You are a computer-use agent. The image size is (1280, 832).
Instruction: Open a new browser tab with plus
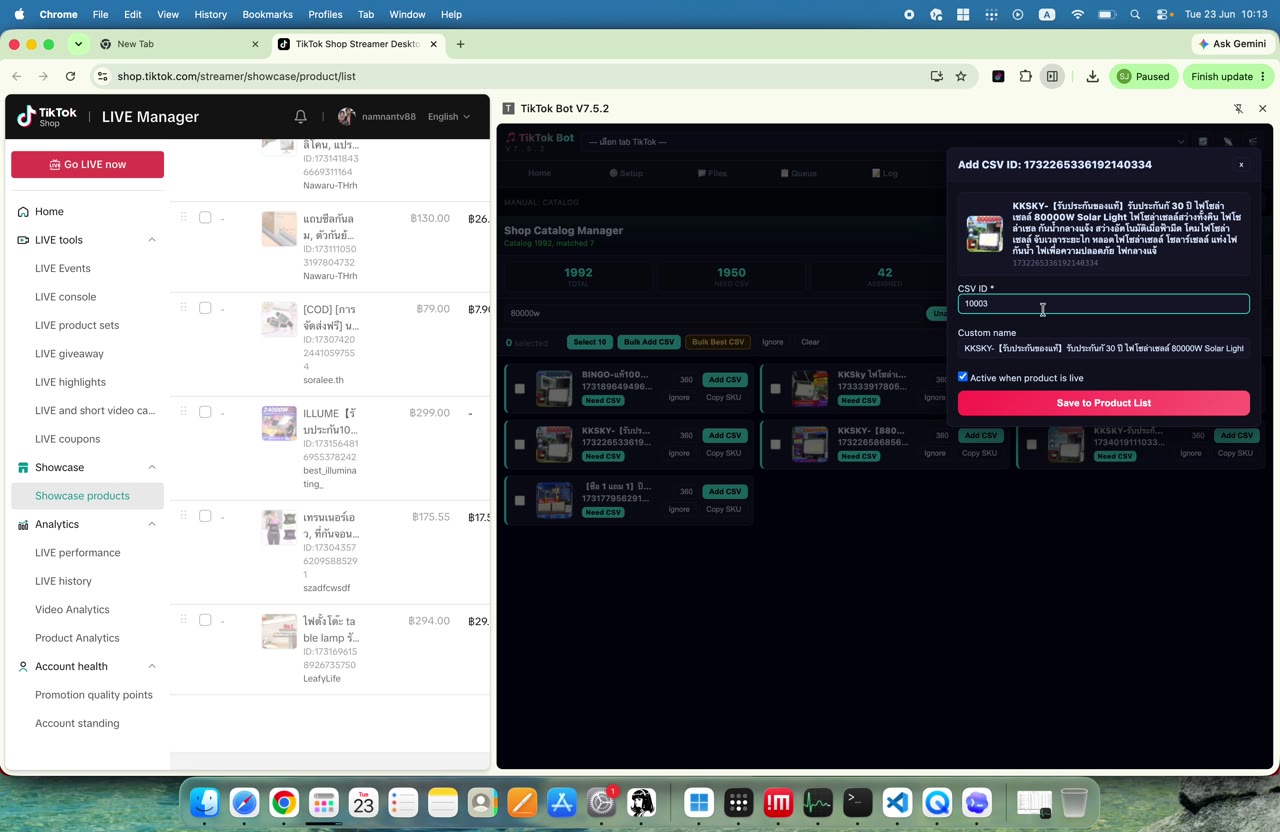[460, 44]
